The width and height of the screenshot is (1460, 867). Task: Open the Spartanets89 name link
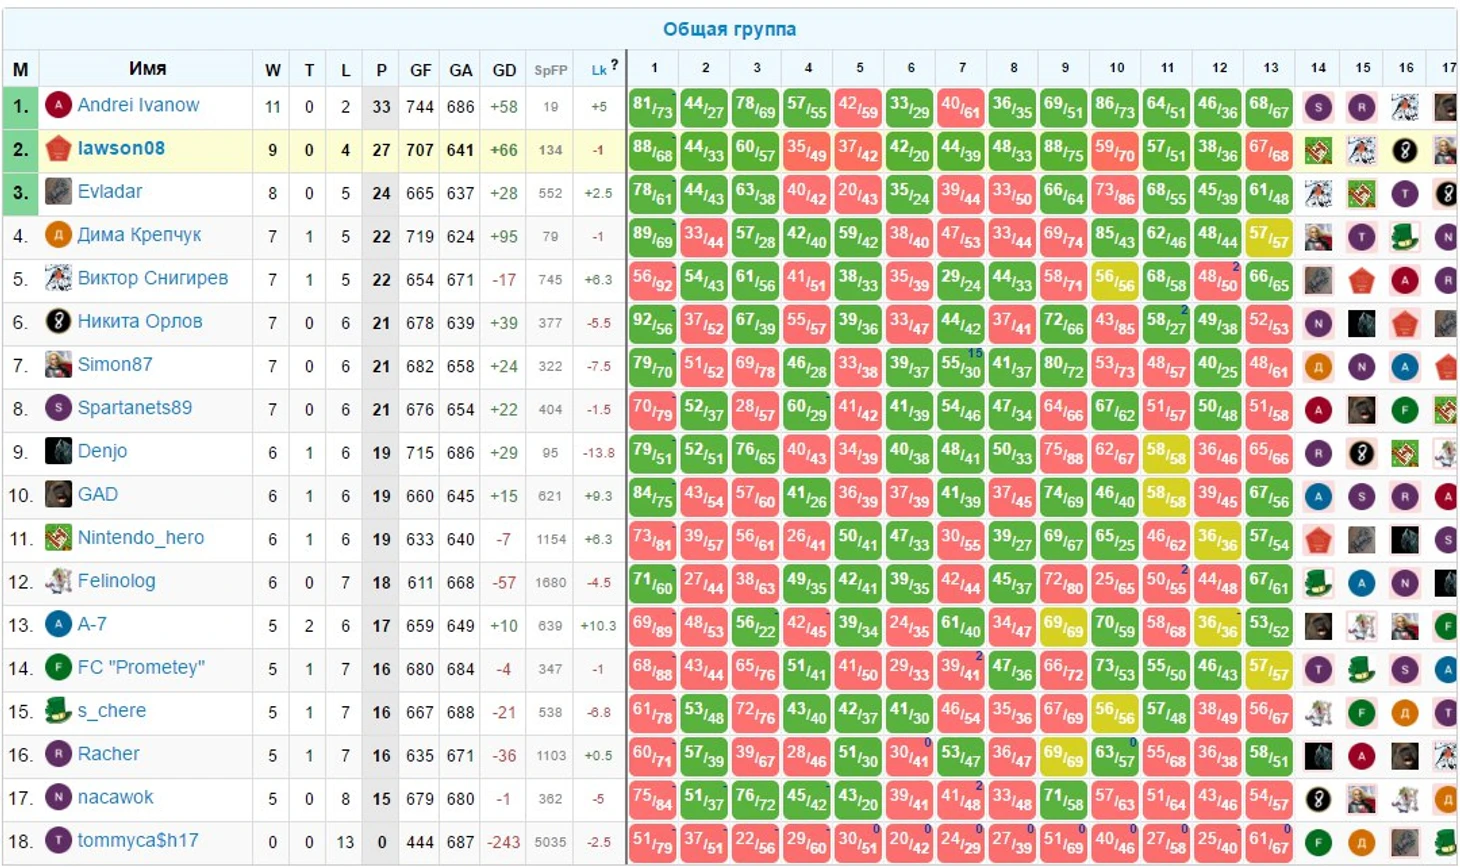pos(135,407)
